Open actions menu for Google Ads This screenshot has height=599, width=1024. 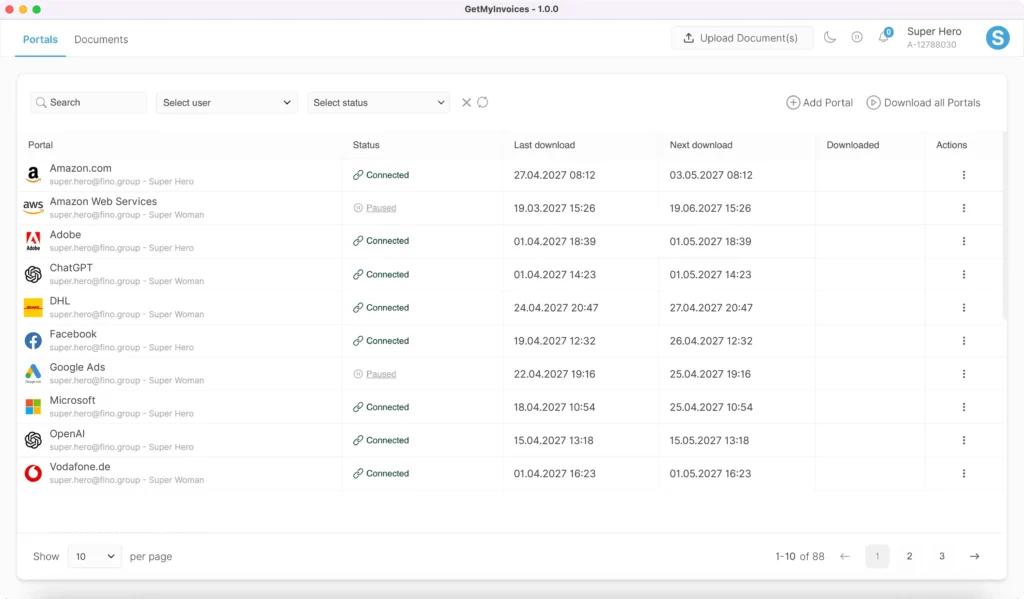[963, 374]
